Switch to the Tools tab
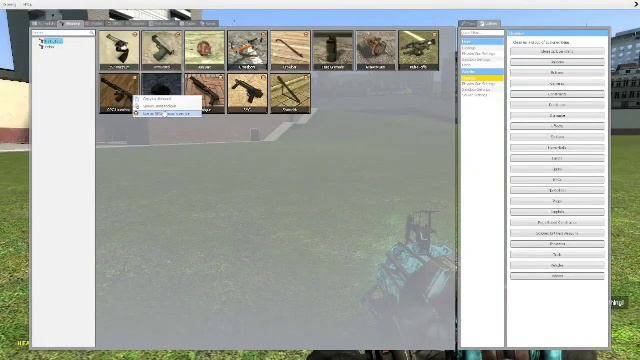The height and width of the screenshot is (360, 640). point(468,24)
